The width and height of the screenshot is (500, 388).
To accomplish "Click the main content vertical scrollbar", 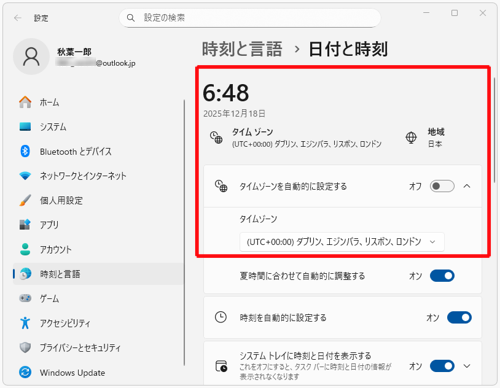I will (x=494, y=130).
